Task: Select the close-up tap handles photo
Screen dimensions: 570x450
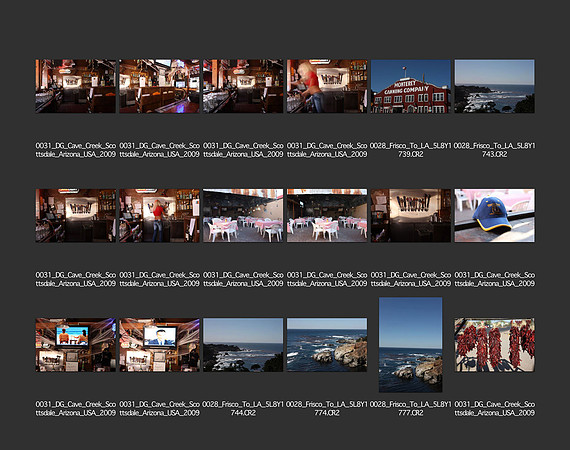Action: pos(410,215)
